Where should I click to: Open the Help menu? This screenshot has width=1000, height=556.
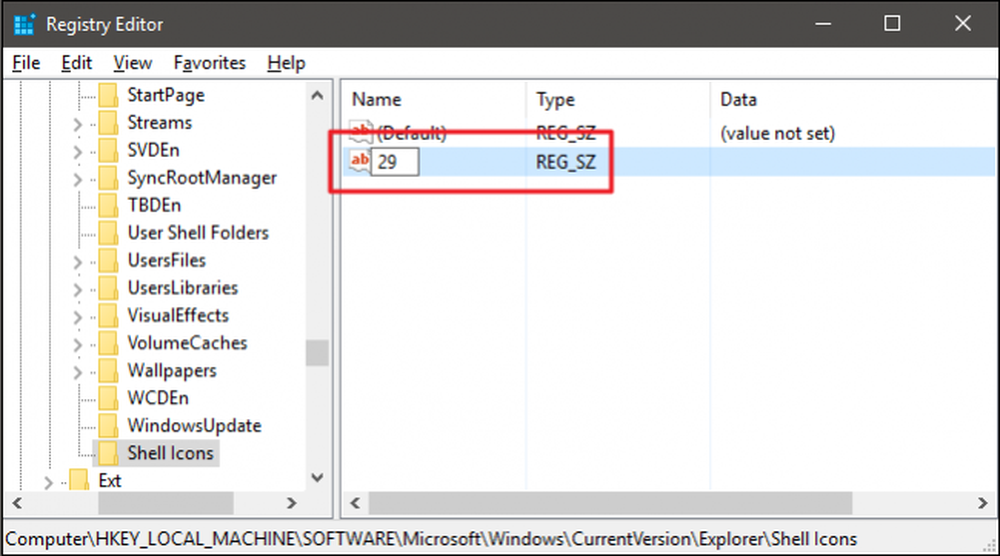[x=286, y=63]
